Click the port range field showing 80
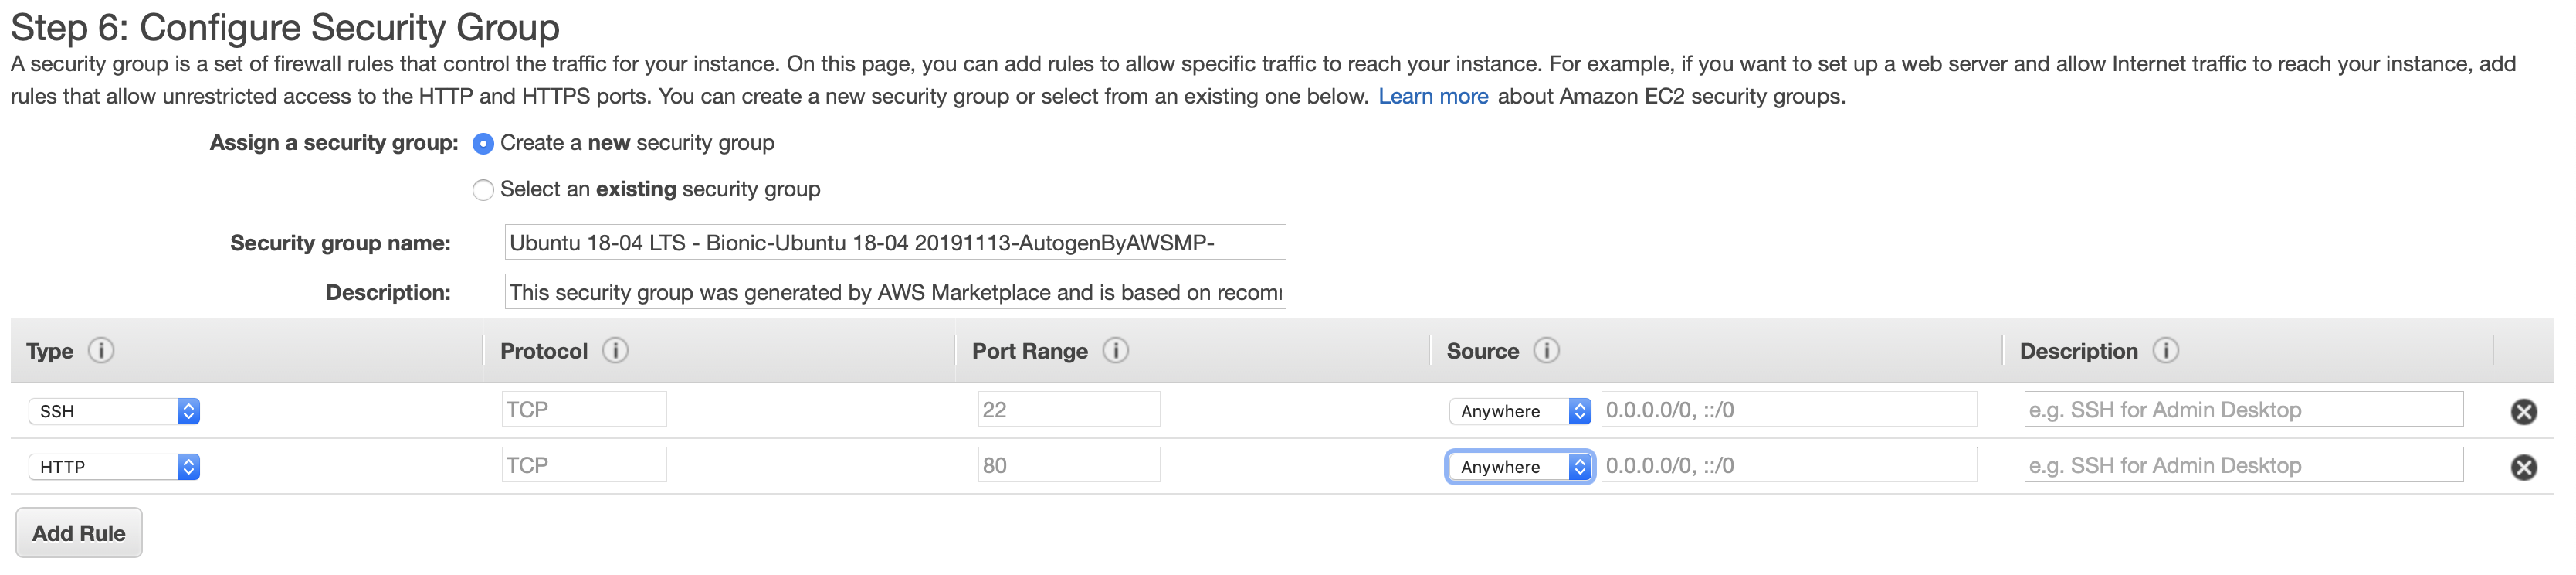The height and width of the screenshot is (575, 2576). [x=1069, y=465]
